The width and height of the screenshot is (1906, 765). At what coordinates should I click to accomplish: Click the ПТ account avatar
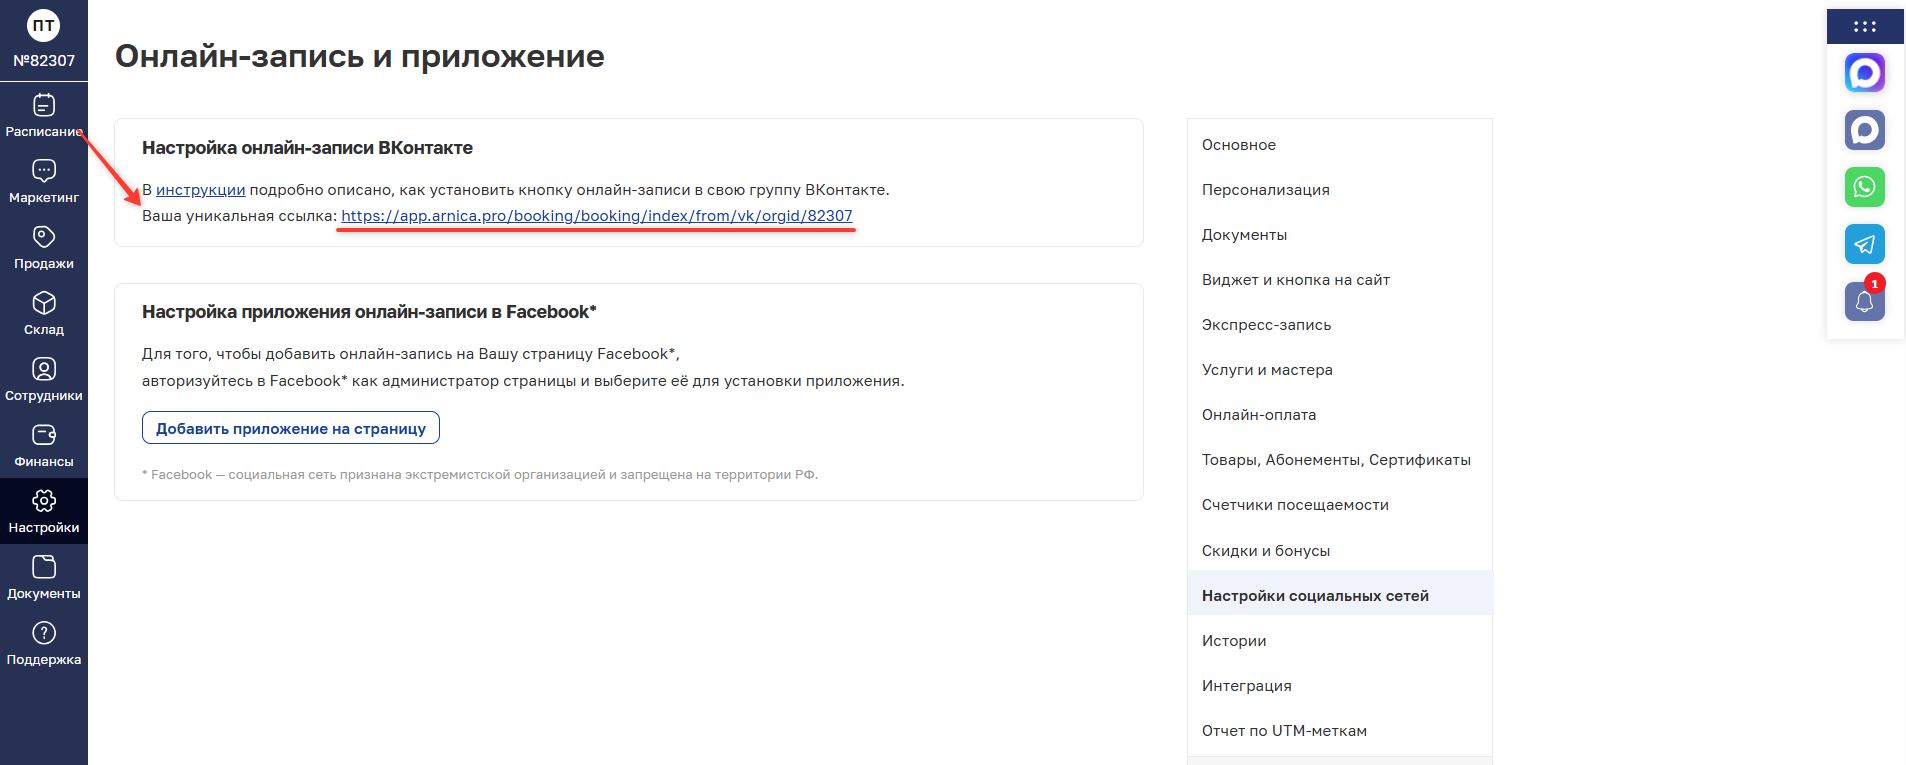[x=44, y=26]
